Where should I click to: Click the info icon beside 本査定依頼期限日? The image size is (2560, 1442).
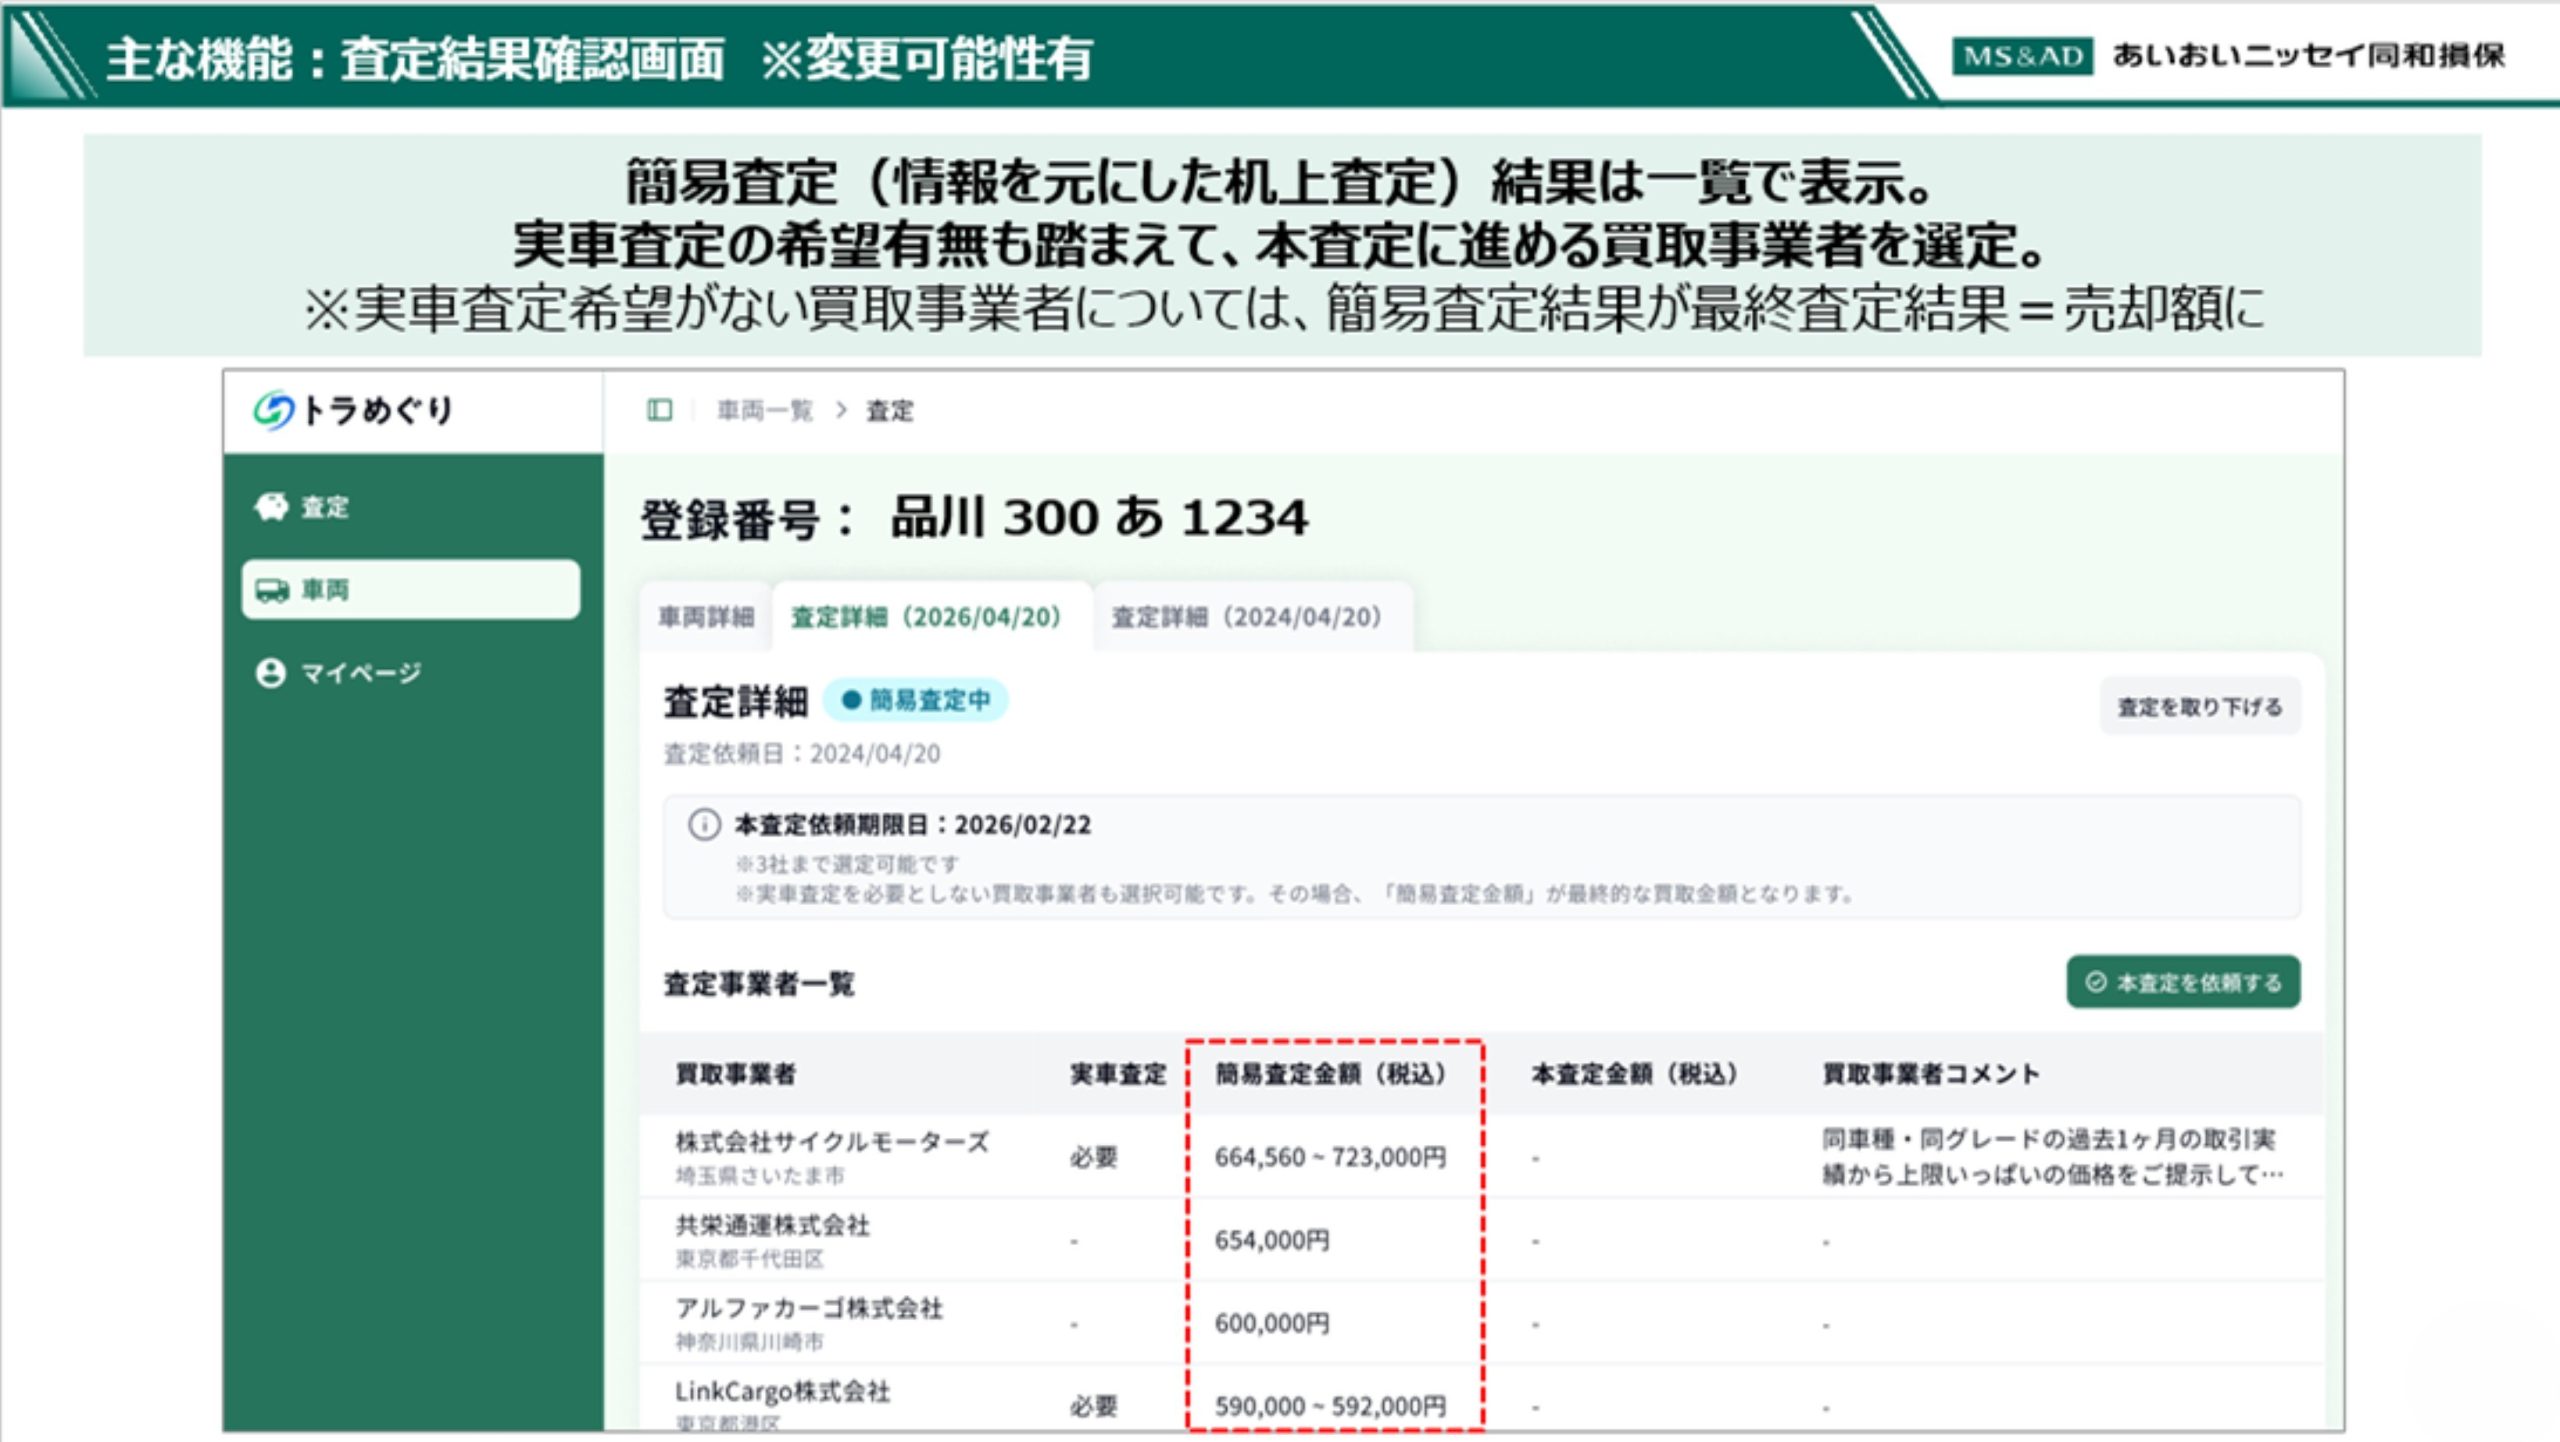tap(704, 824)
